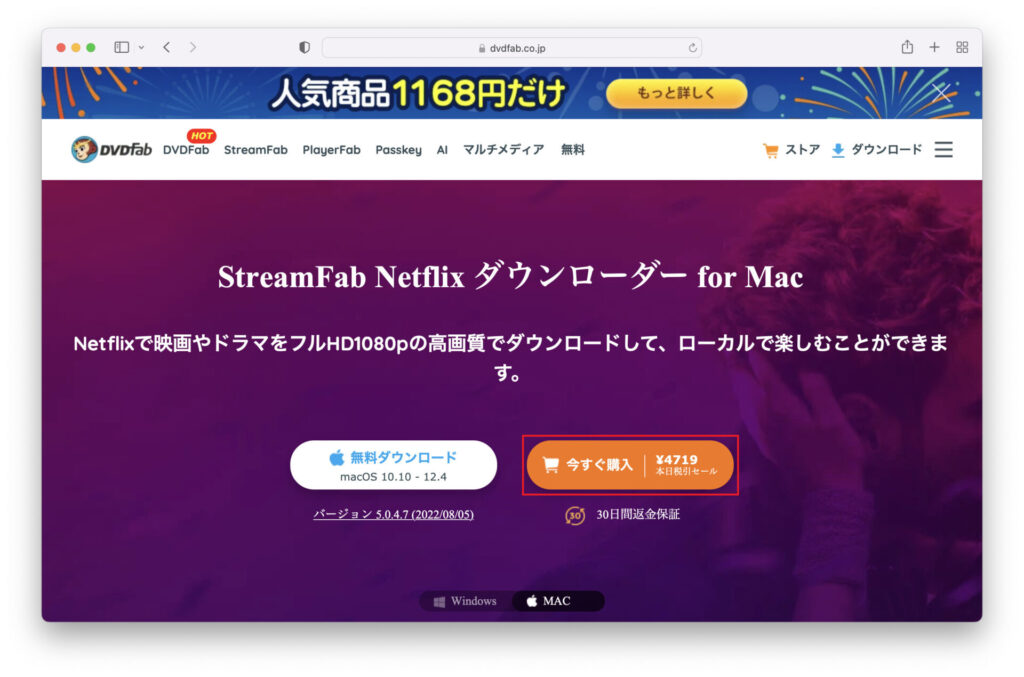Go back with the browser back arrow
This screenshot has height=677, width=1024.
click(x=167, y=47)
